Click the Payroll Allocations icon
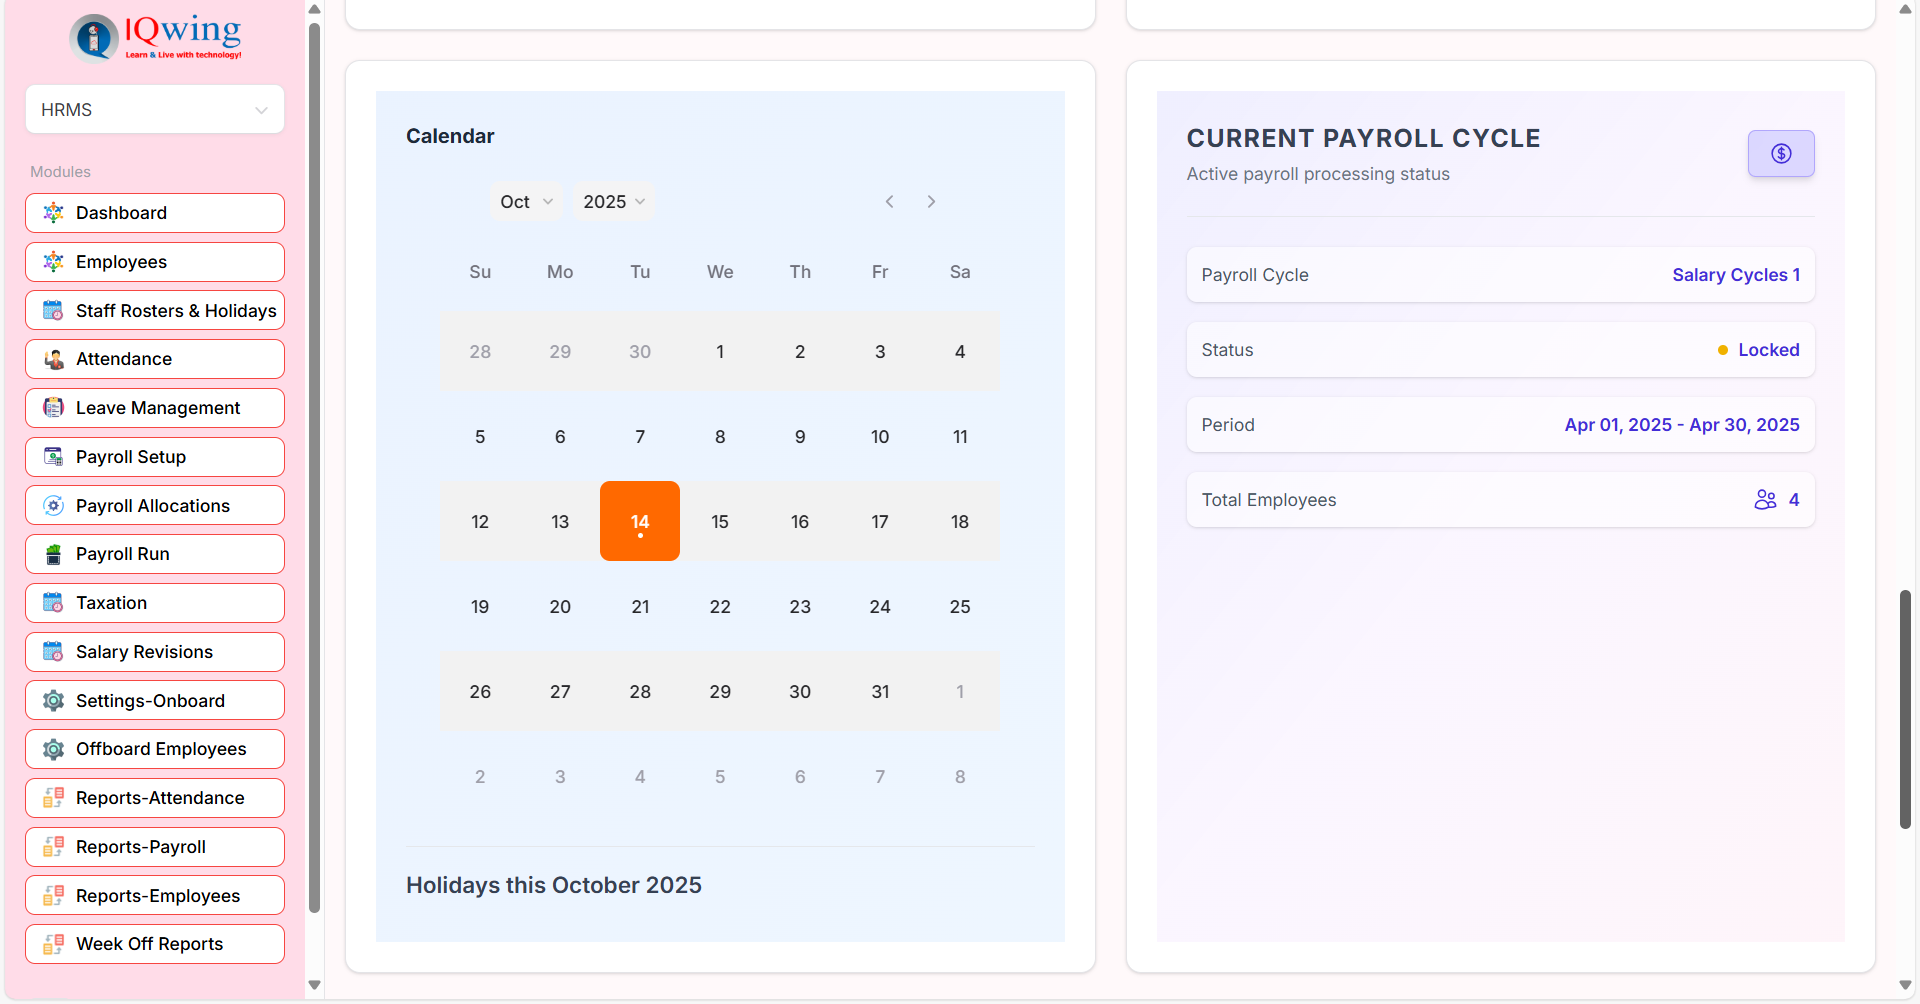The height and width of the screenshot is (1004, 1920). pos(54,506)
